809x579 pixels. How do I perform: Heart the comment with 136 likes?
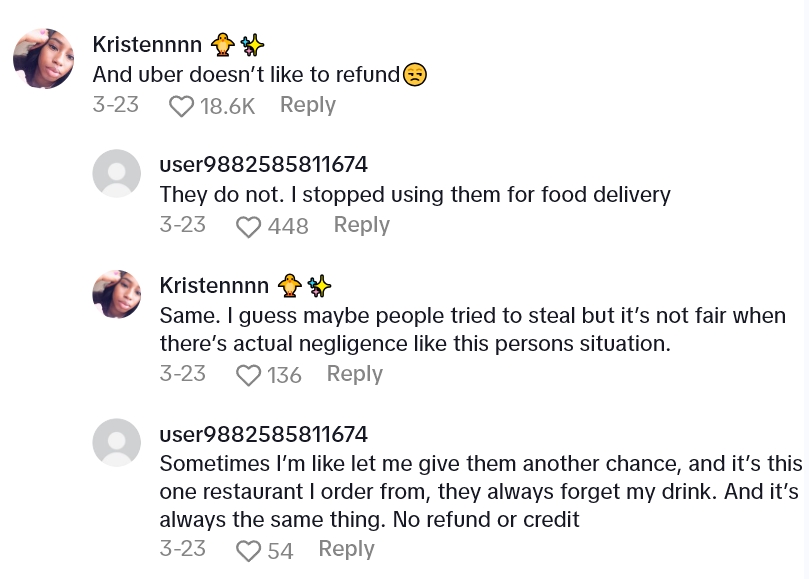tap(248, 375)
